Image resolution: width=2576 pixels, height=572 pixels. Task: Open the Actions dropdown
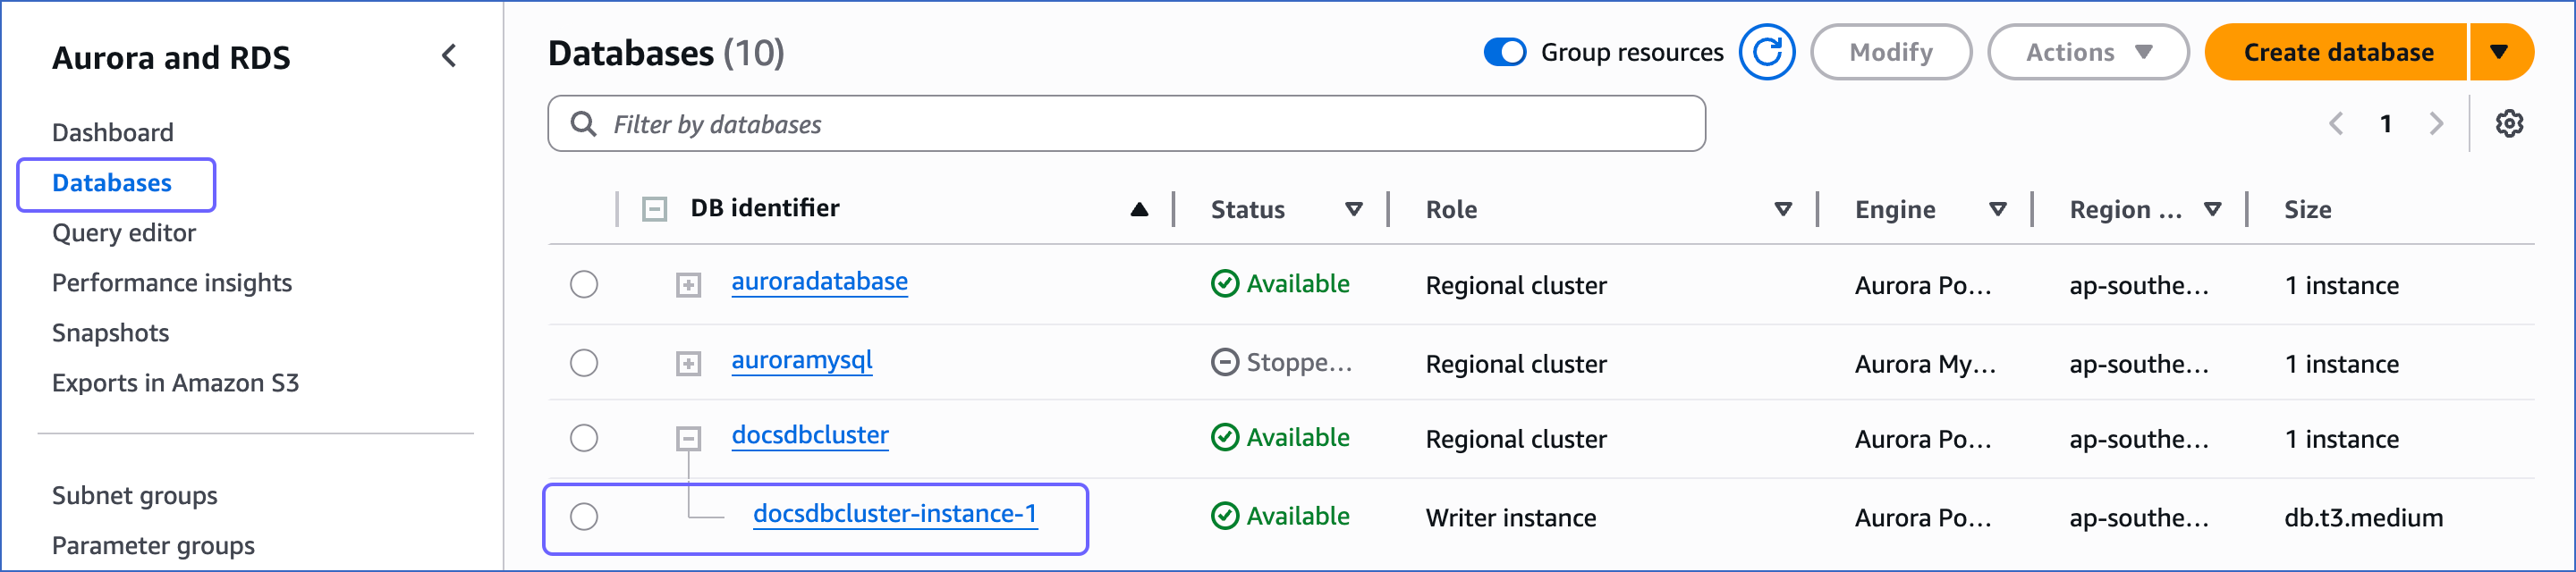[2088, 52]
